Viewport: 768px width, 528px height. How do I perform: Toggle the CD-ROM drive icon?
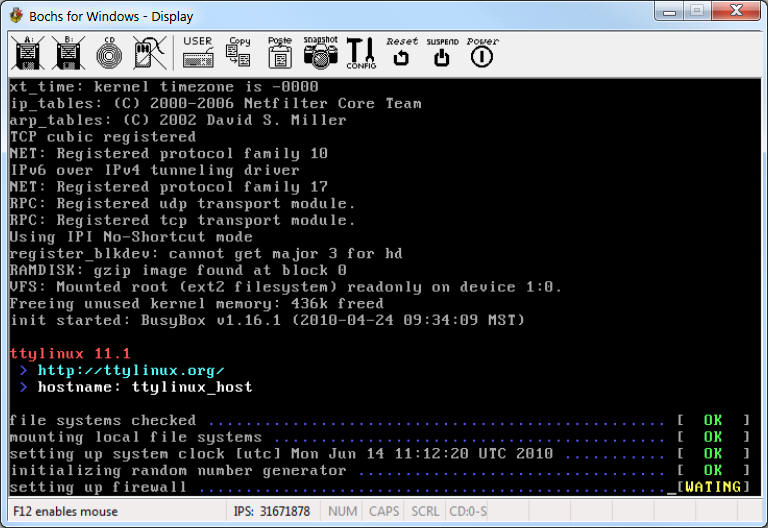[x=109, y=53]
